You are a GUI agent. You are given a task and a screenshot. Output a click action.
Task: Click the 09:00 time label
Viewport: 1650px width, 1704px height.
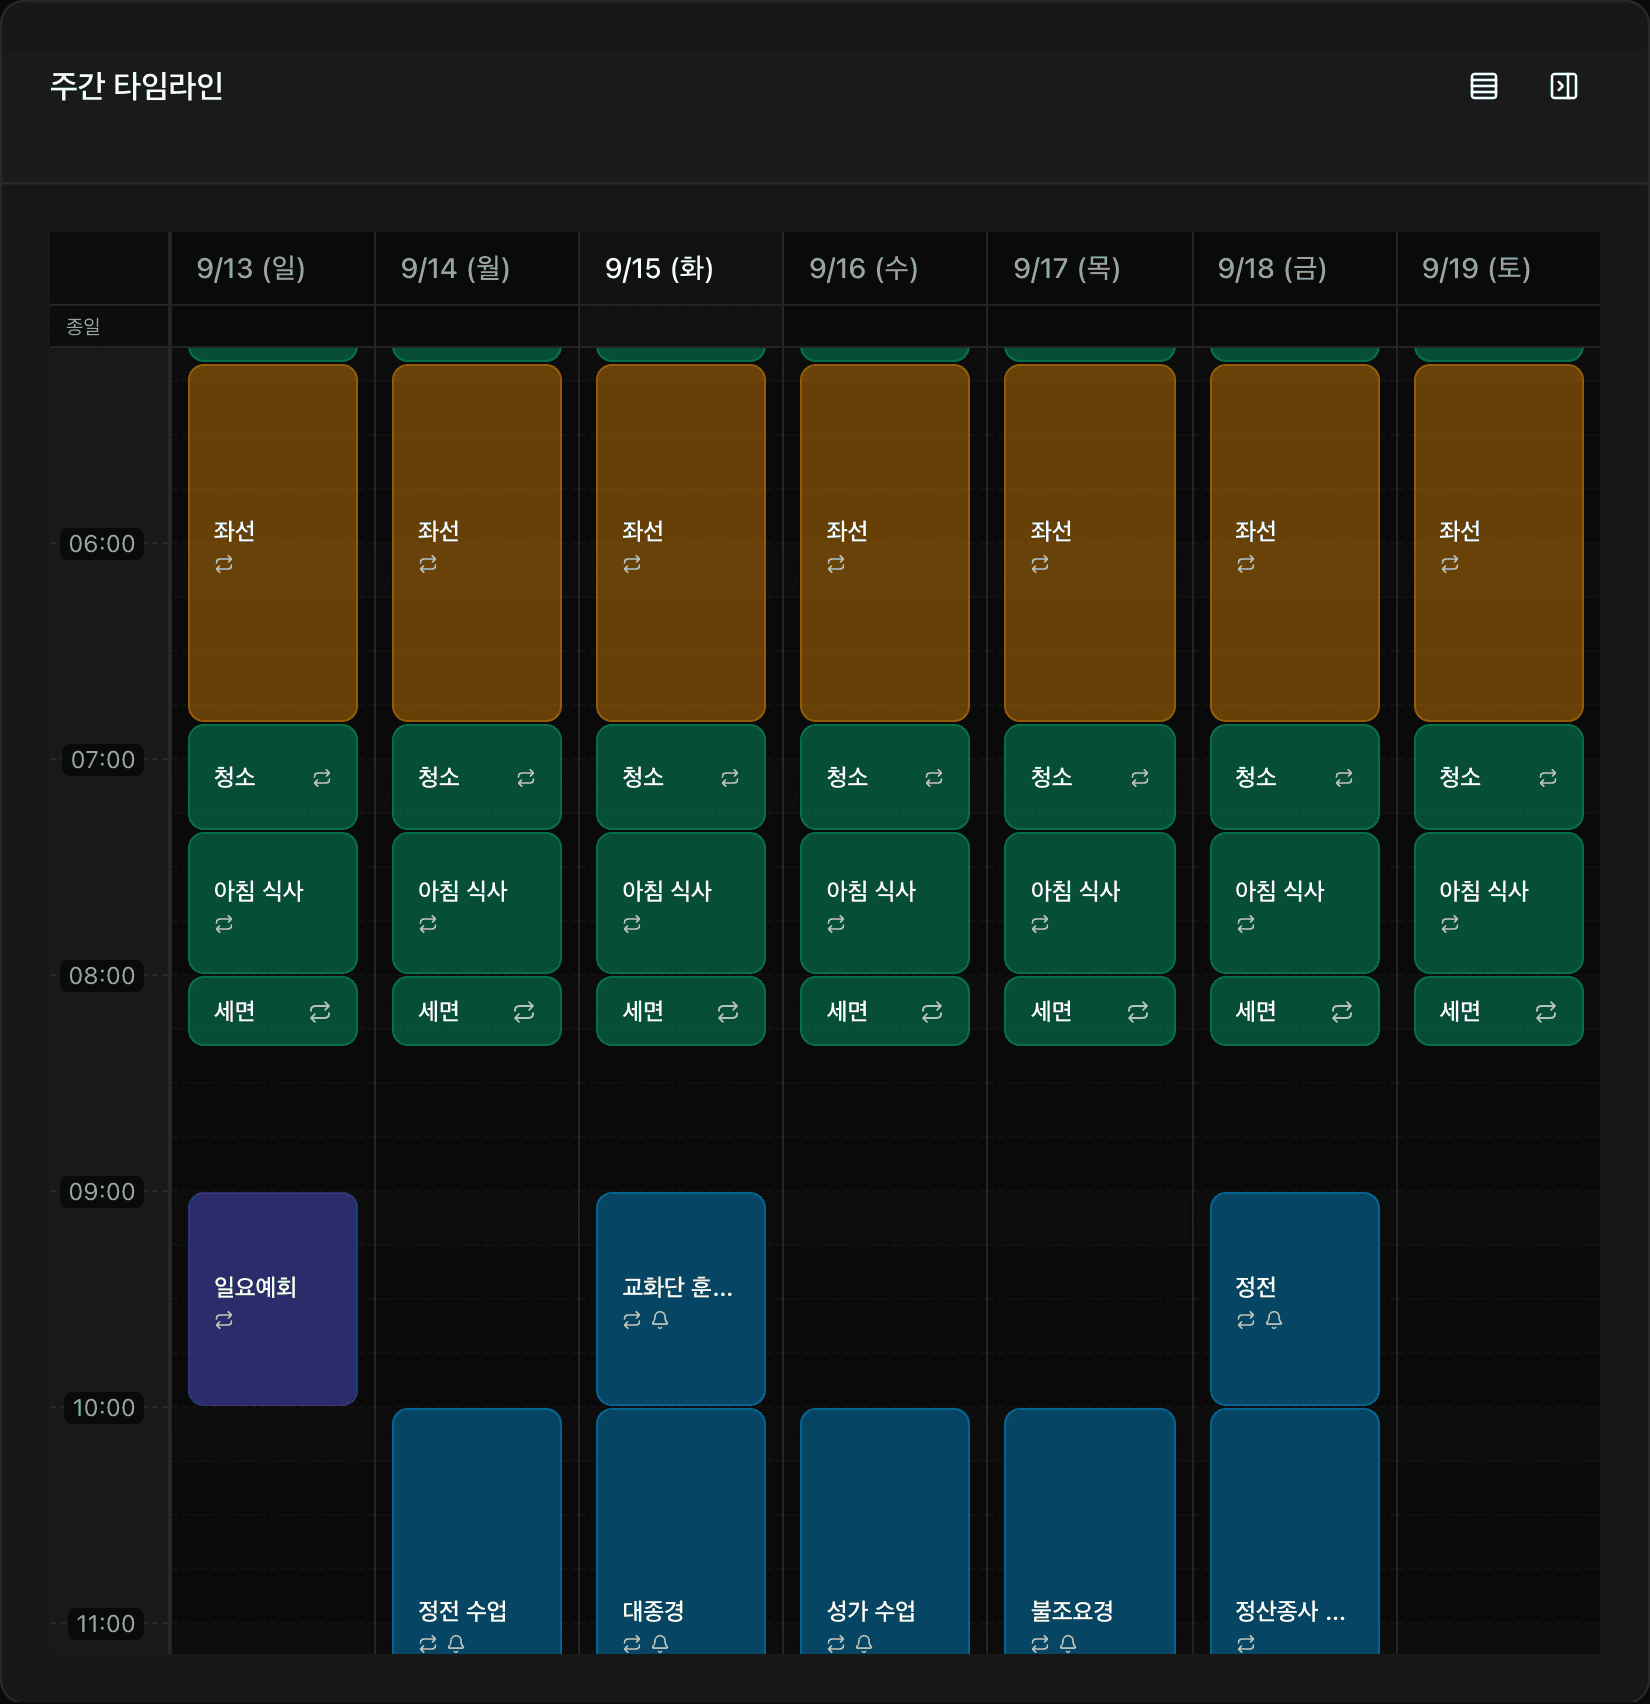point(102,1192)
